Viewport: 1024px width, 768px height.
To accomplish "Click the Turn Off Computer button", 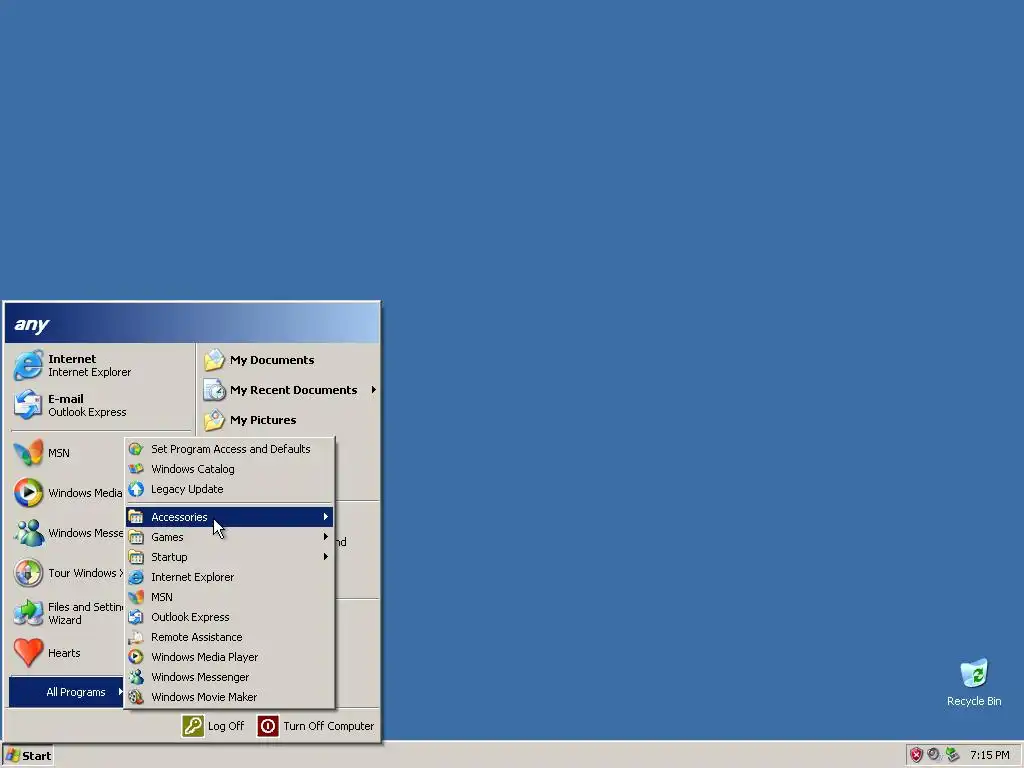I will pos(316,726).
